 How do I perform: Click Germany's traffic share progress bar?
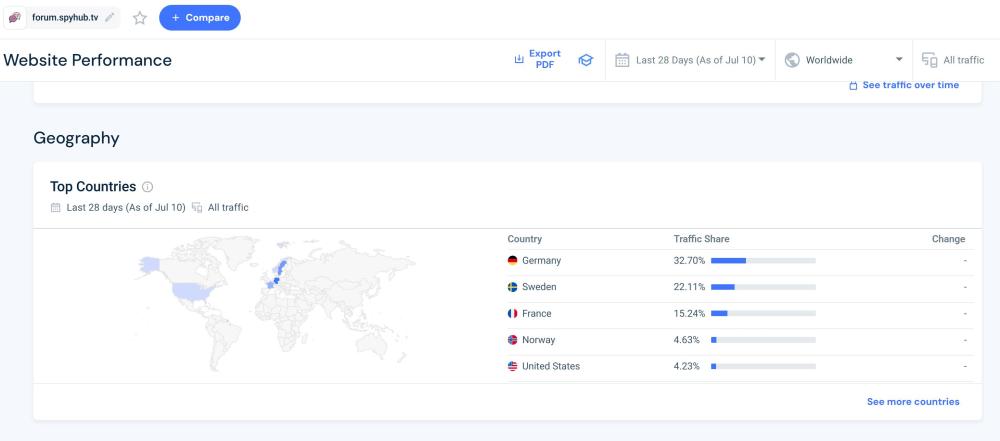(x=762, y=261)
